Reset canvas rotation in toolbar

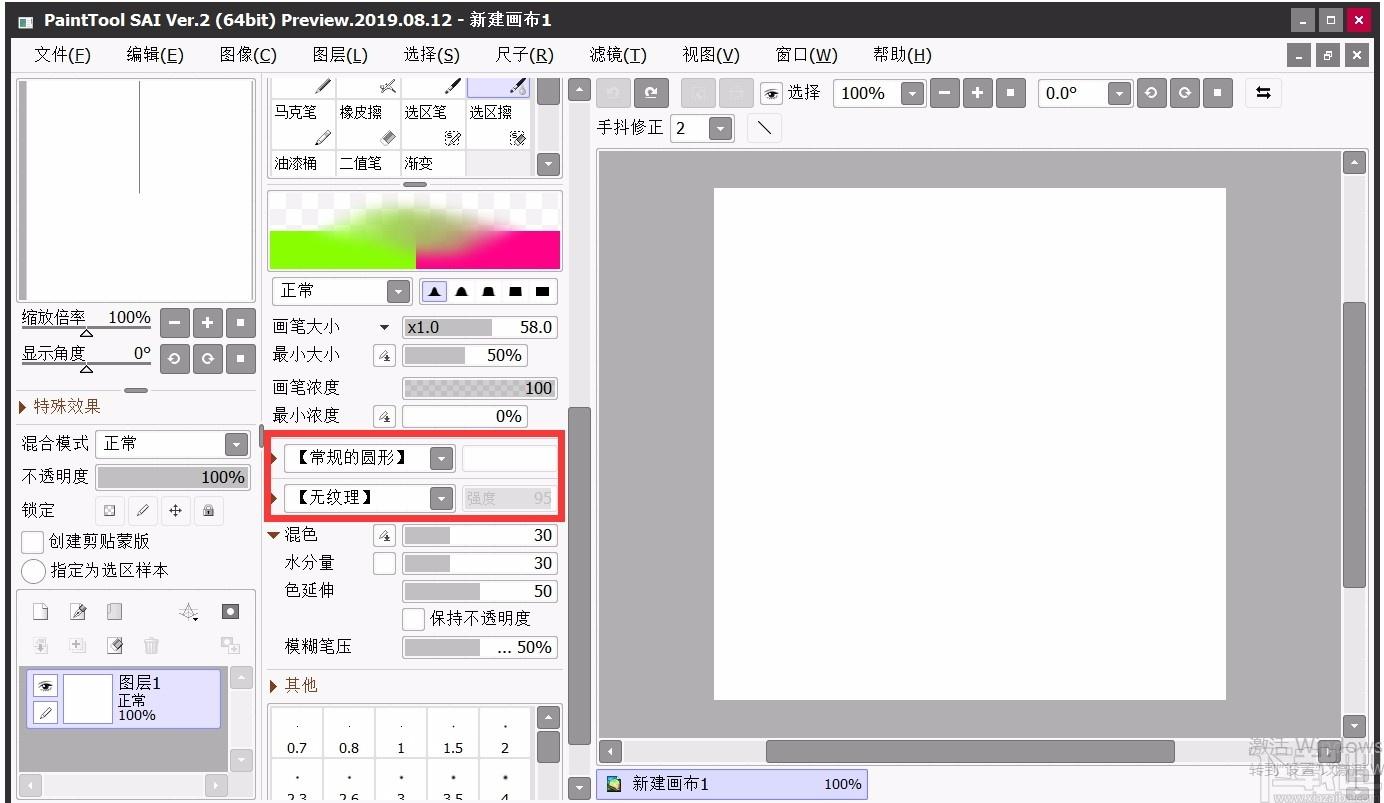[x=1217, y=93]
